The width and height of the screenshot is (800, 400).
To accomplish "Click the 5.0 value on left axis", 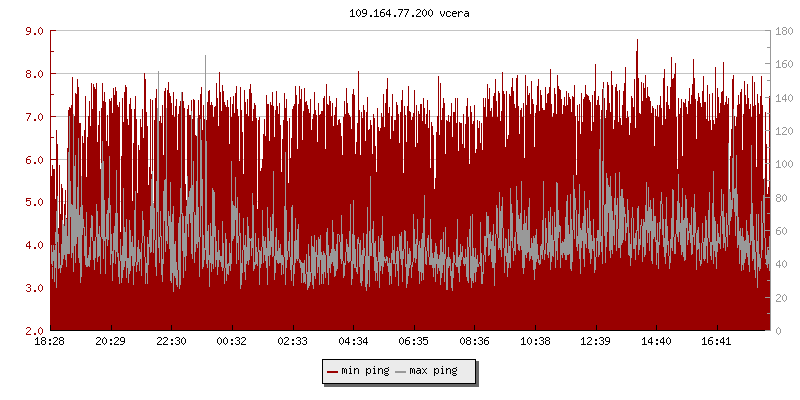I will coord(33,202).
